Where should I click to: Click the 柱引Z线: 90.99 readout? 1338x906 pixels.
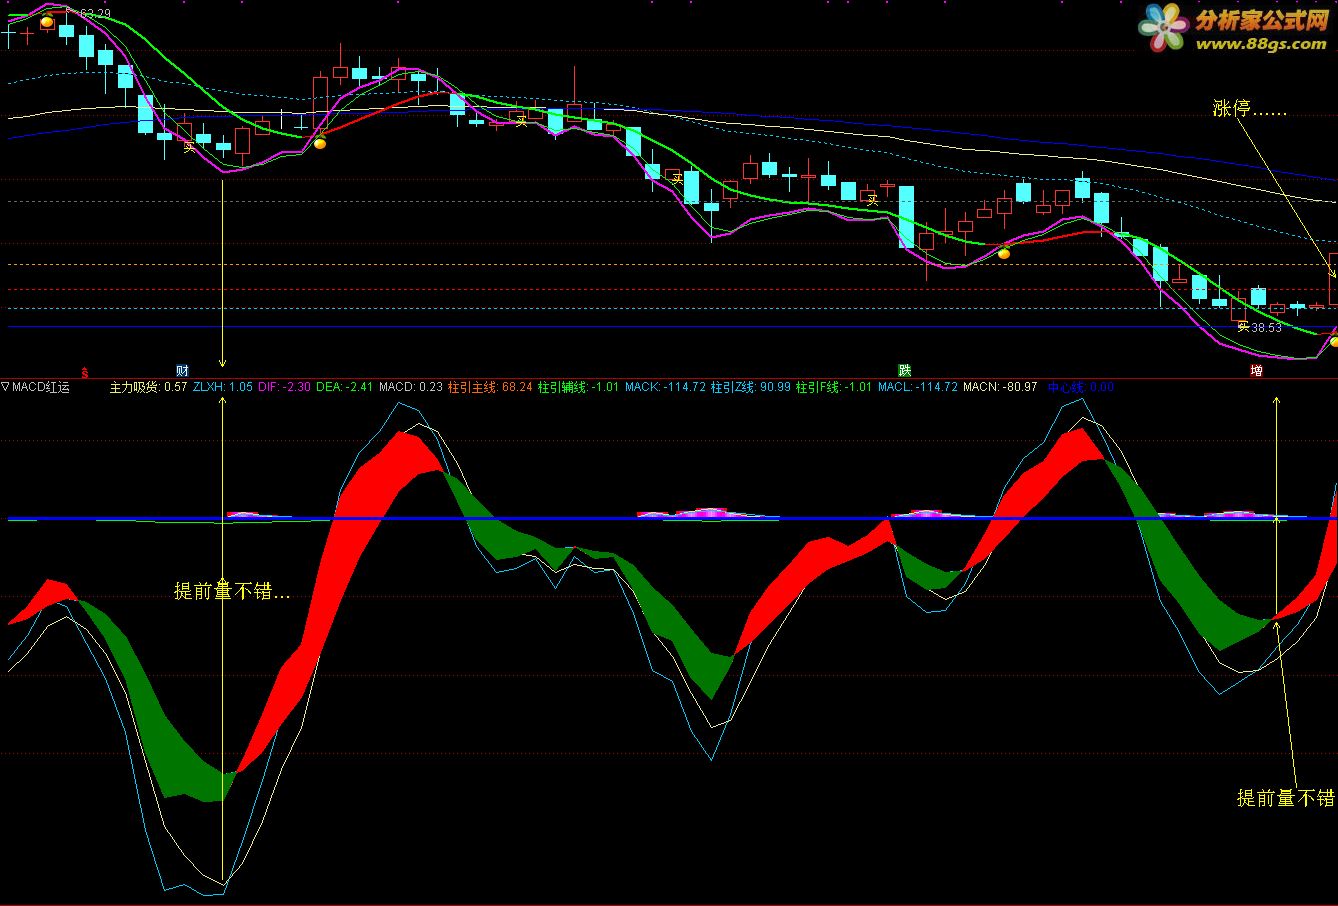click(751, 387)
